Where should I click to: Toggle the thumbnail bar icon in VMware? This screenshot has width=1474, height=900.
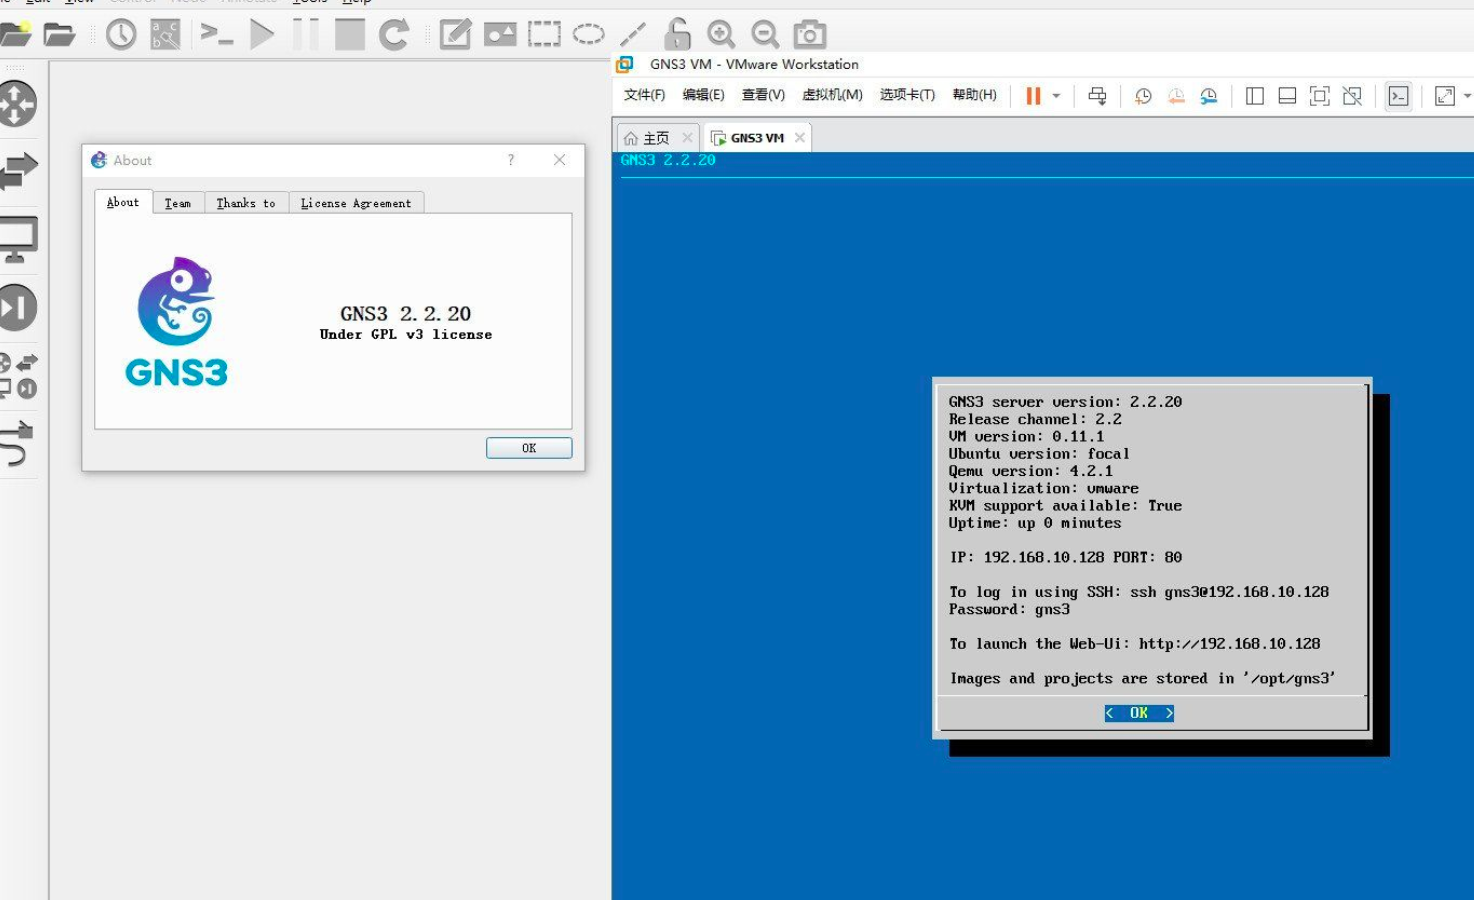[x=1288, y=96]
